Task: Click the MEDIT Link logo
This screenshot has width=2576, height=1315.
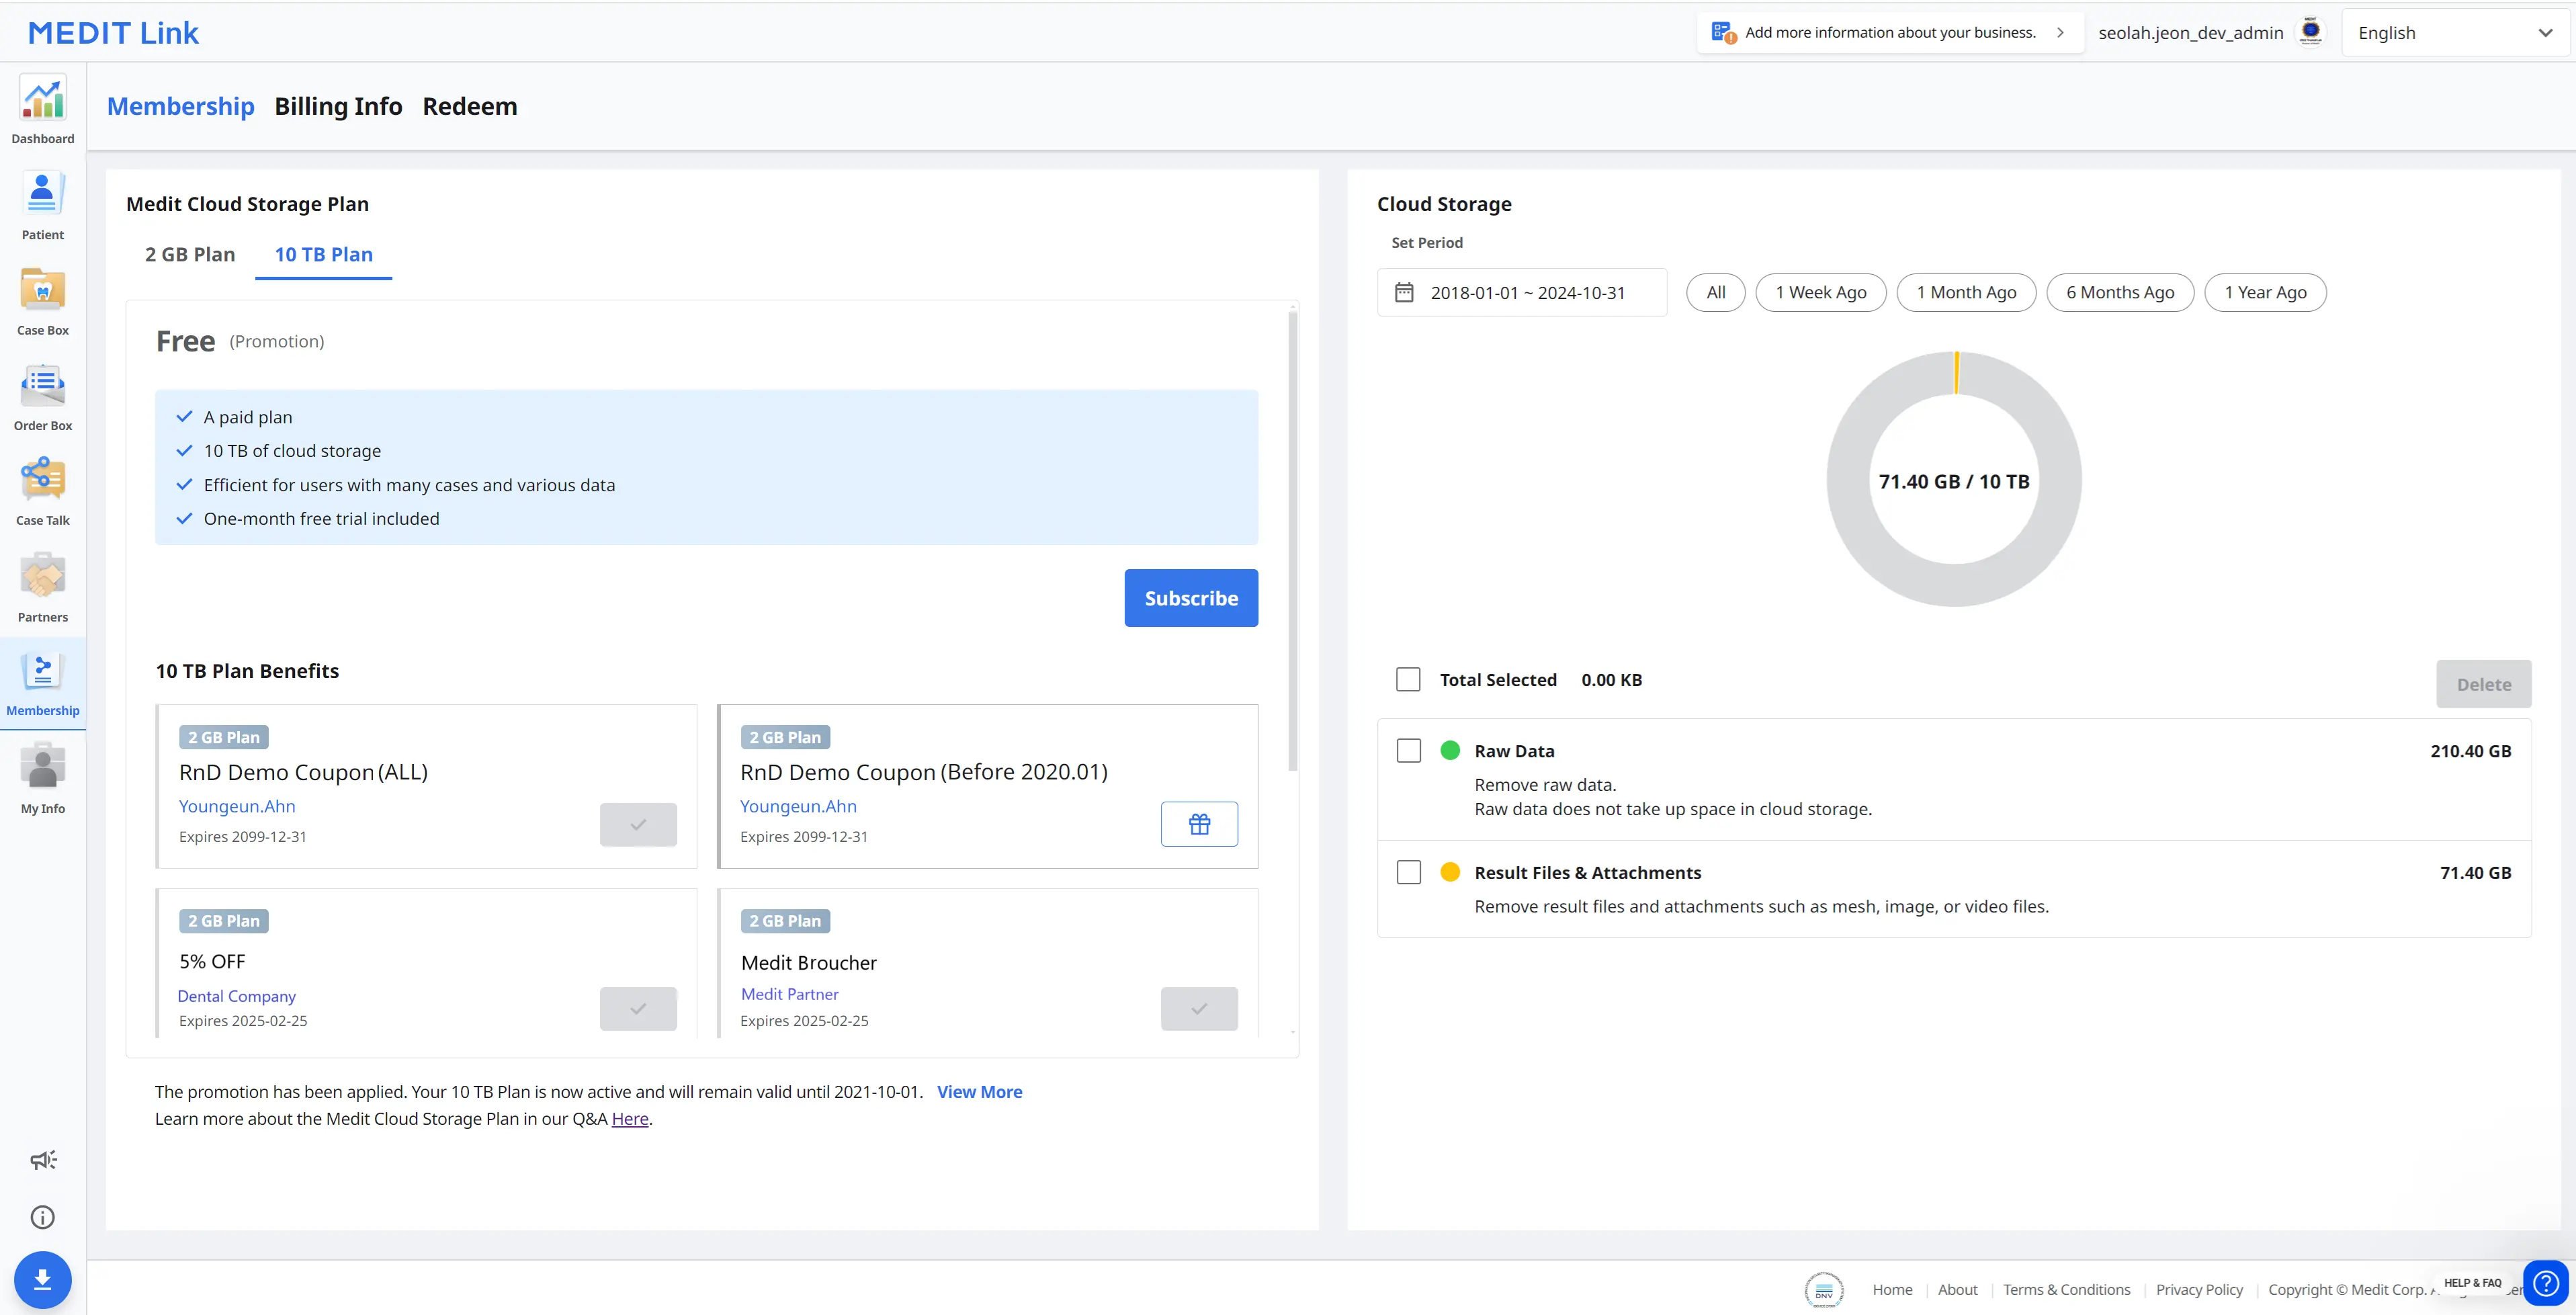Action: point(113,33)
